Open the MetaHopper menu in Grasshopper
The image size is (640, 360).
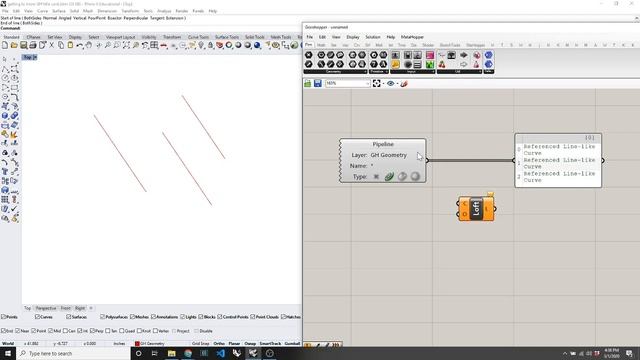tap(412, 37)
